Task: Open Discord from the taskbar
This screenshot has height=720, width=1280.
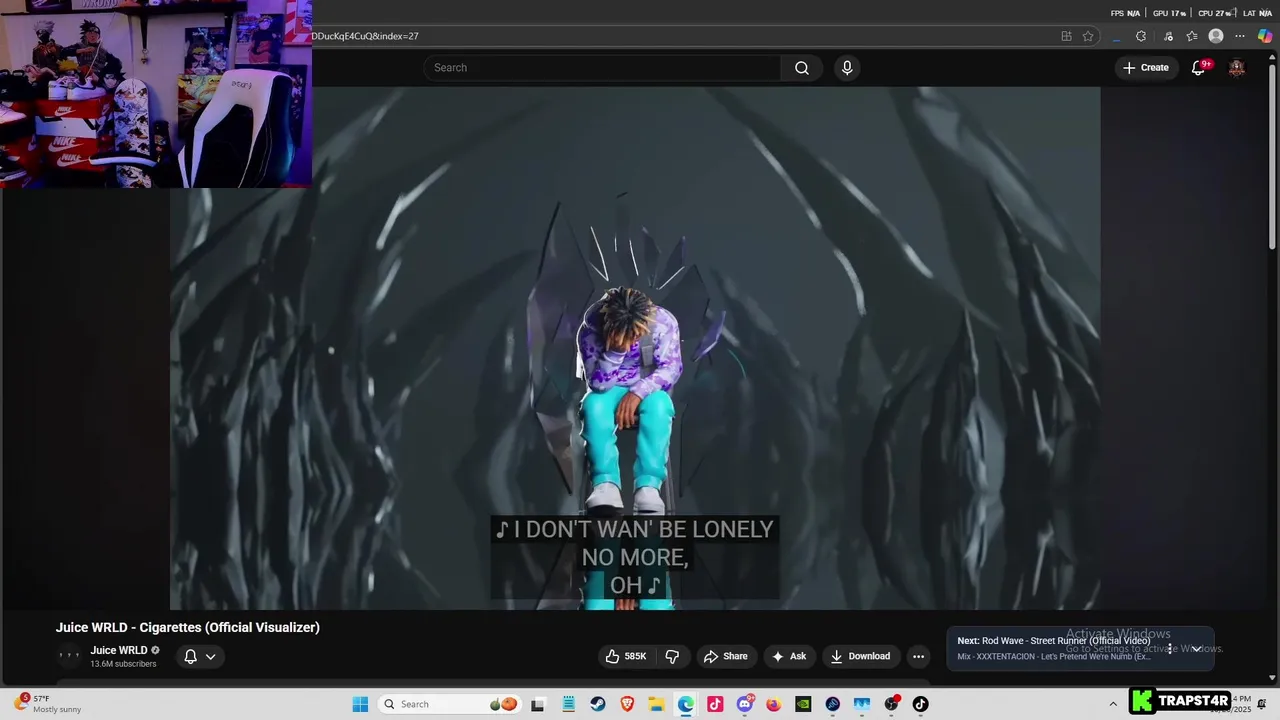Action: point(745,704)
